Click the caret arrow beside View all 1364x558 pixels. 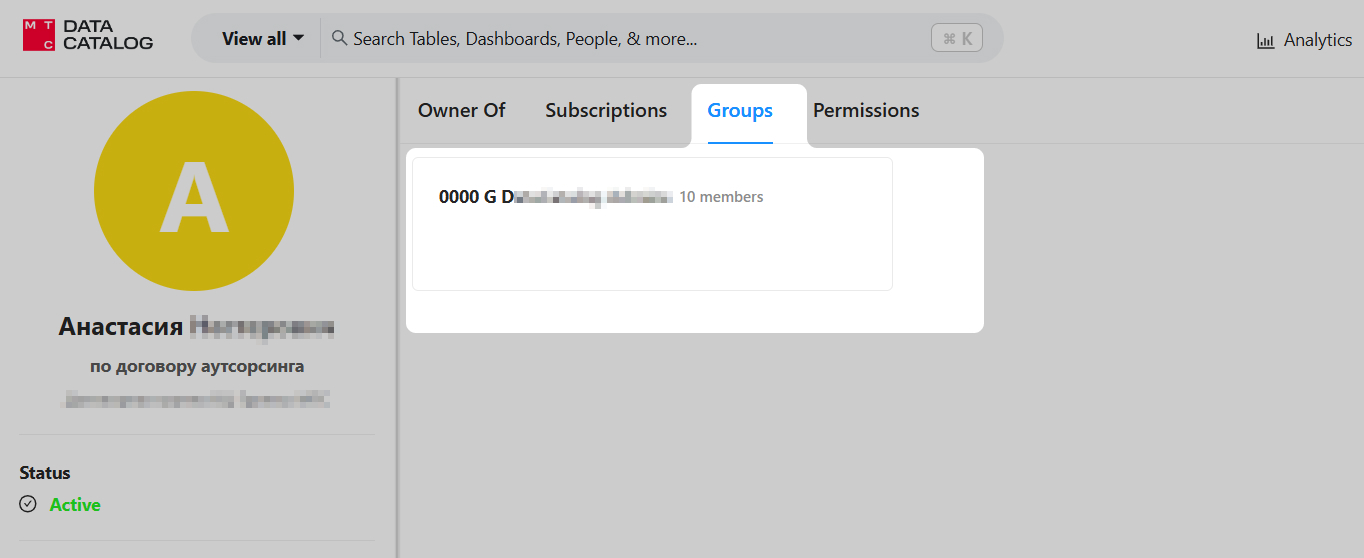[x=298, y=39]
